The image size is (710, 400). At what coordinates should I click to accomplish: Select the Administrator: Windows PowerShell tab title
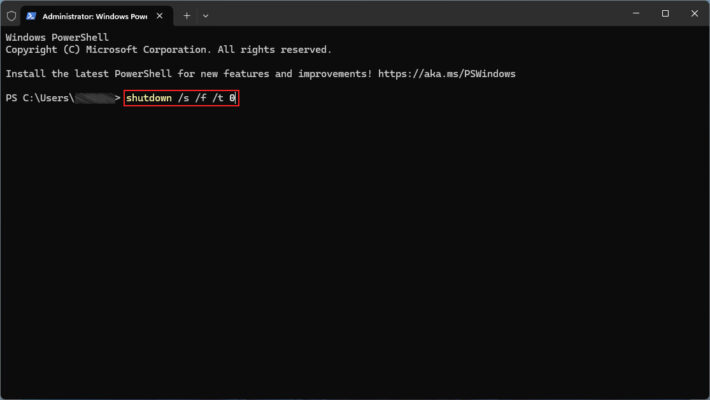coord(92,15)
